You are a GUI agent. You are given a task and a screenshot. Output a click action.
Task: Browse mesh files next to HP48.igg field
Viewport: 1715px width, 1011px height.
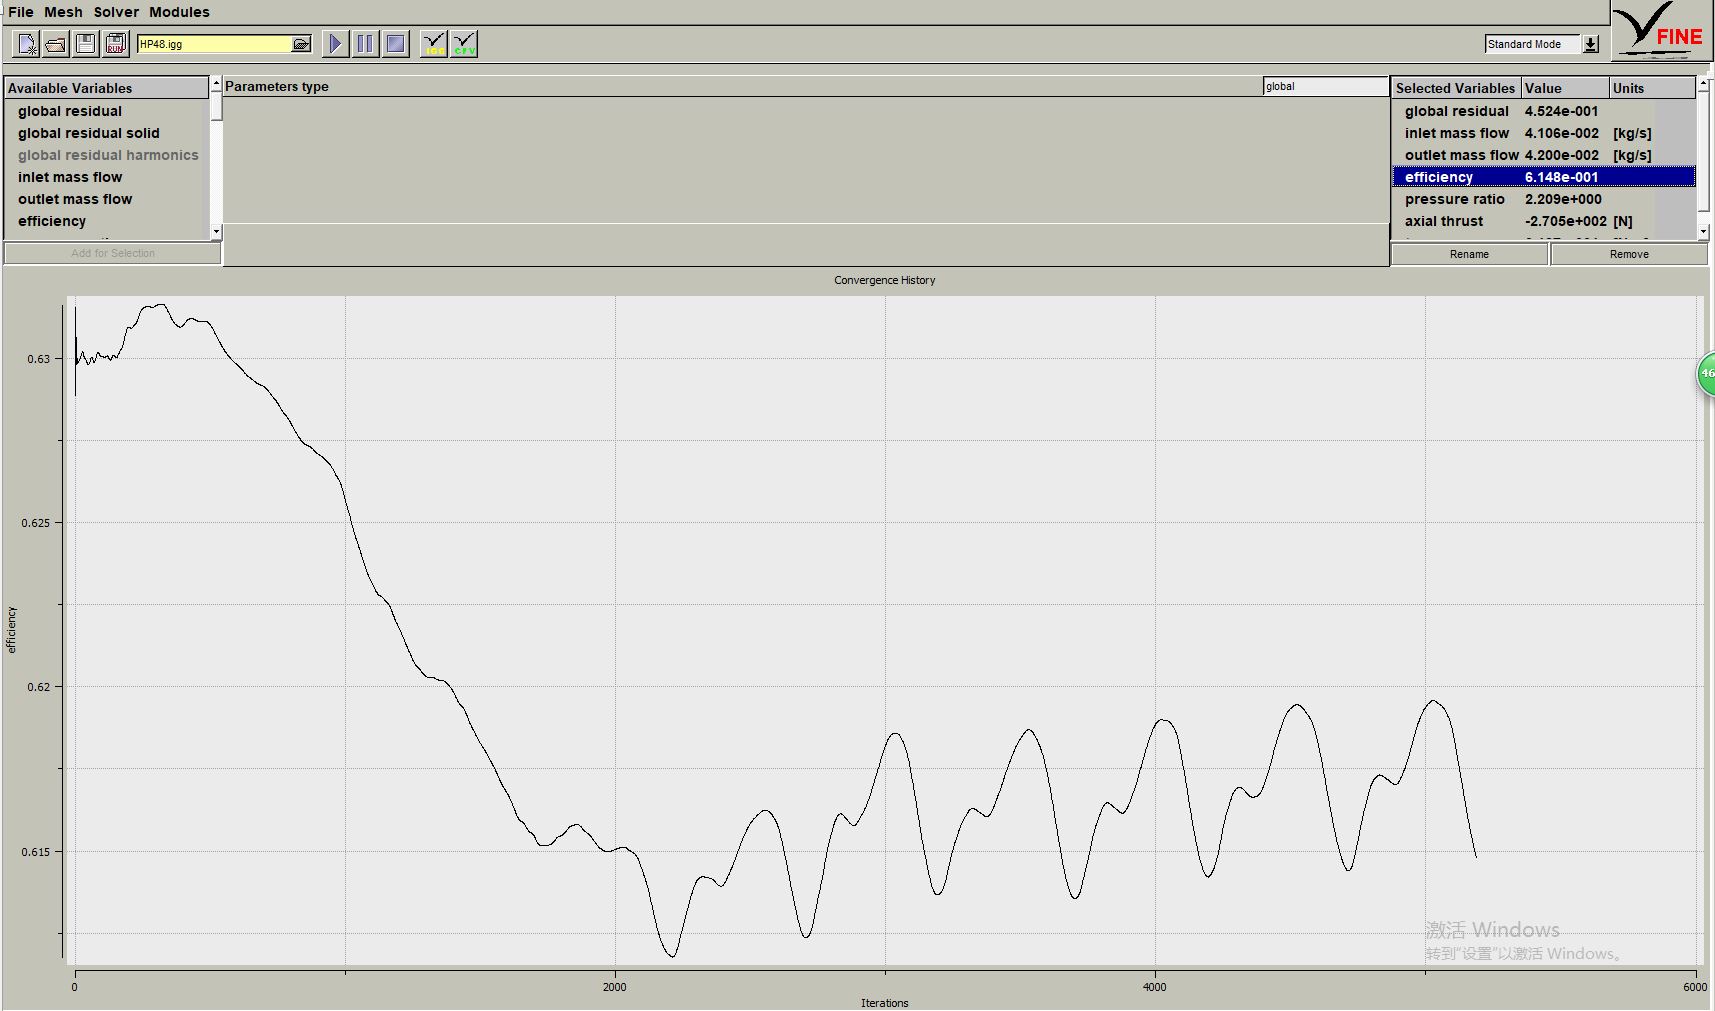pyautogui.click(x=301, y=44)
